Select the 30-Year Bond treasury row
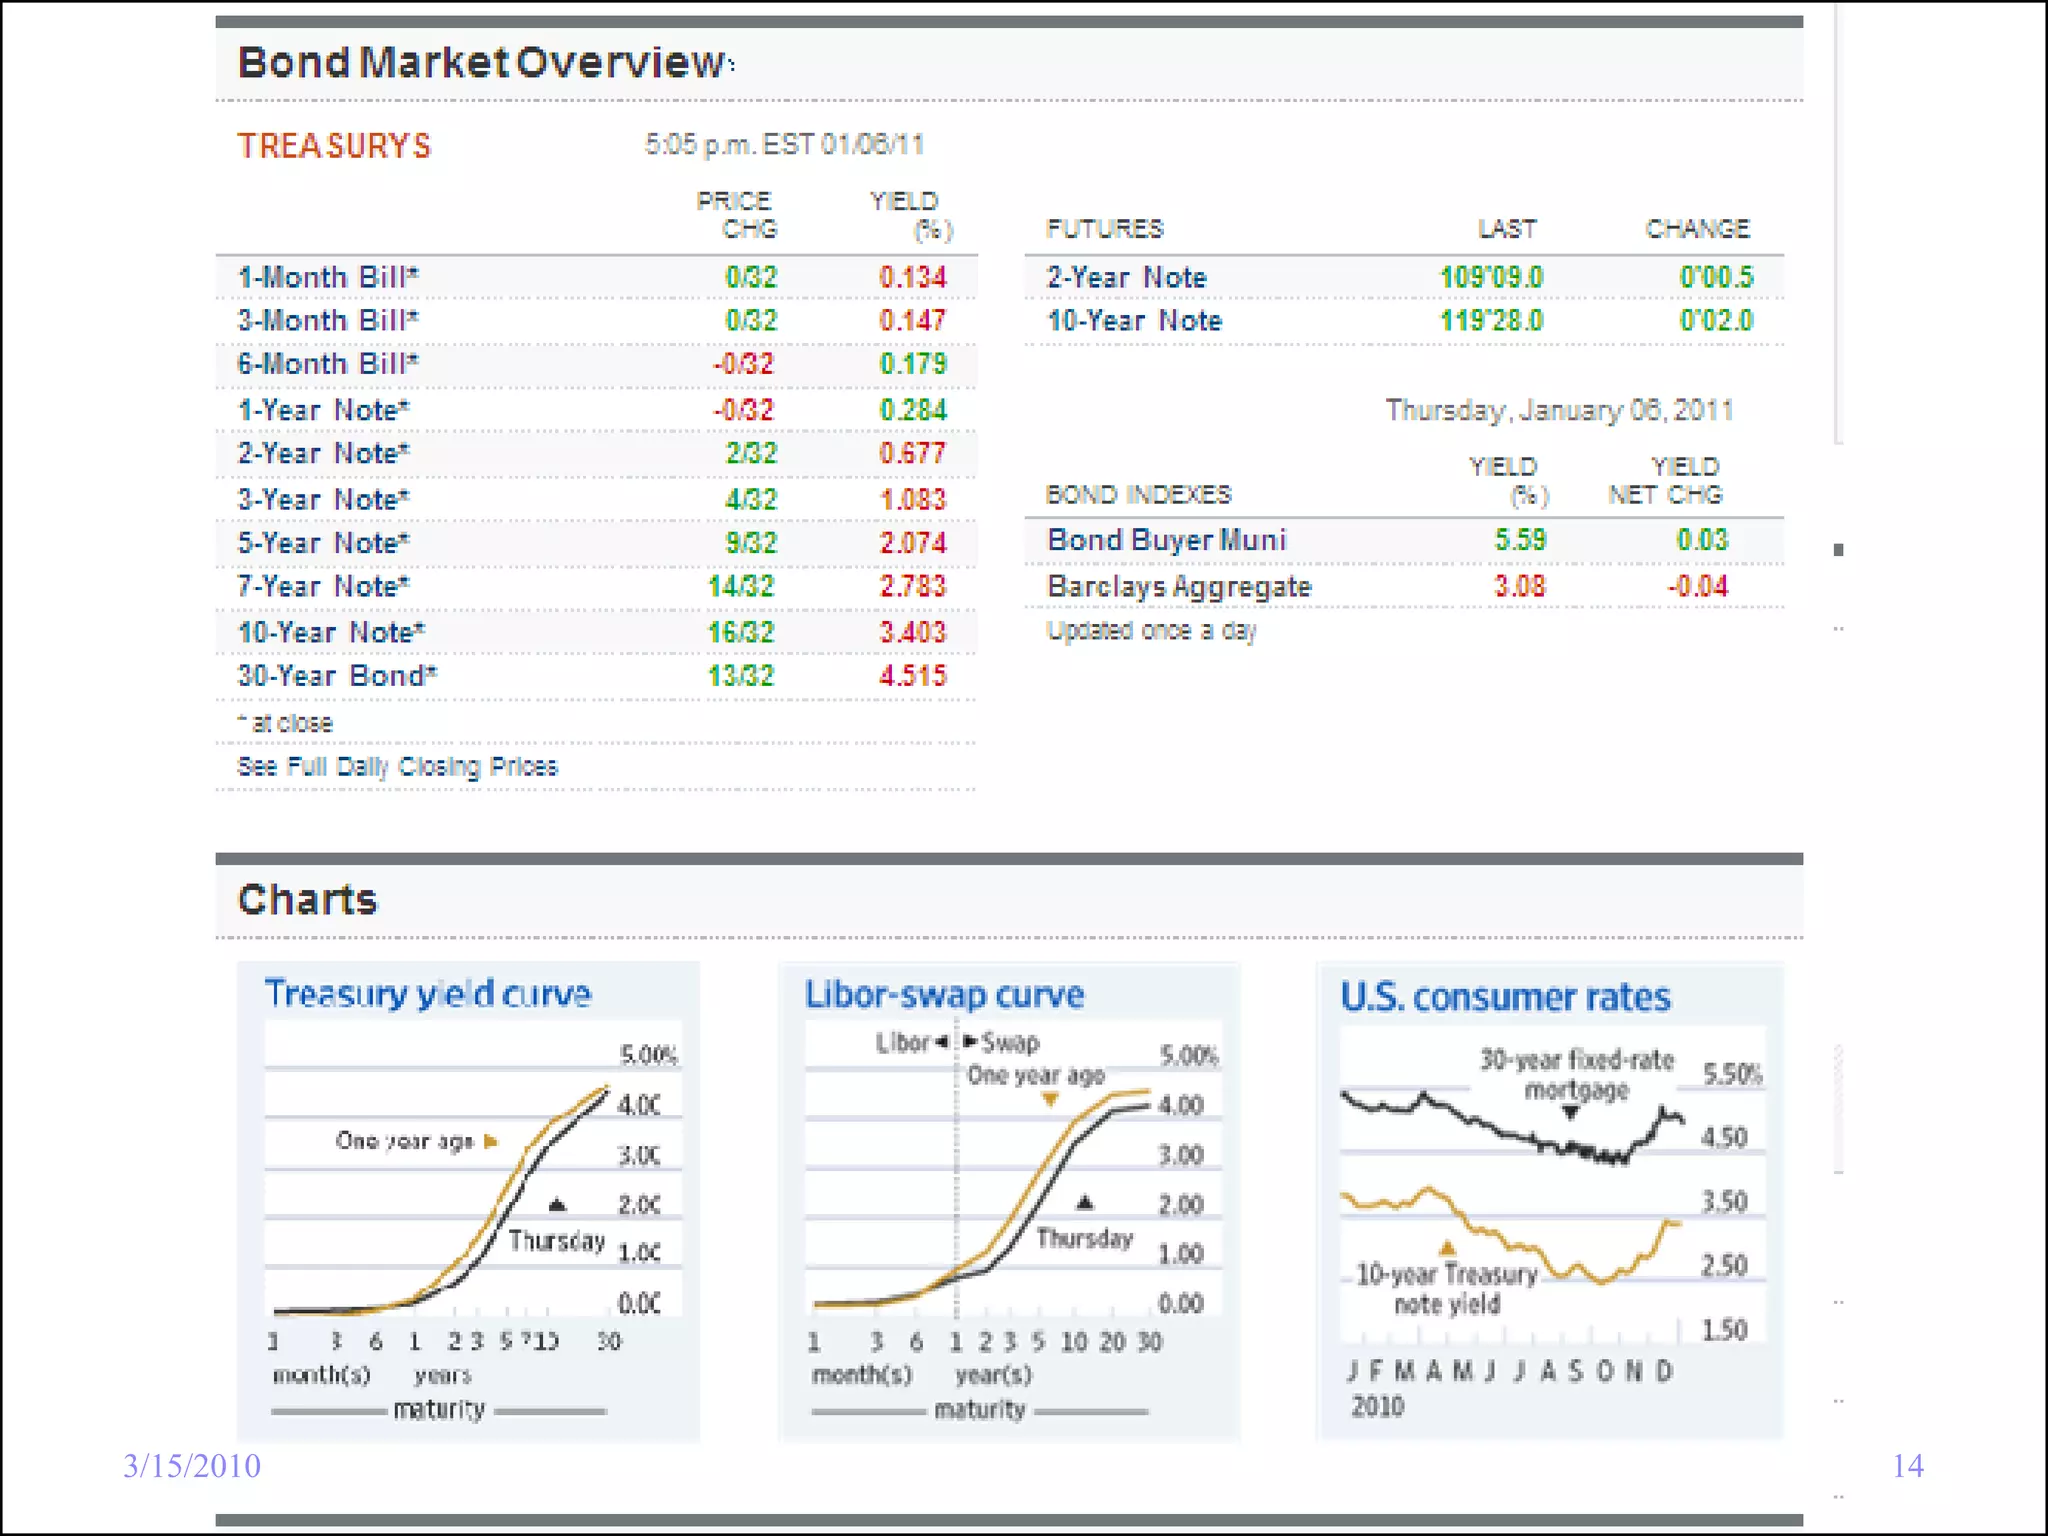This screenshot has width=2048, height=1536. (337, 676)
